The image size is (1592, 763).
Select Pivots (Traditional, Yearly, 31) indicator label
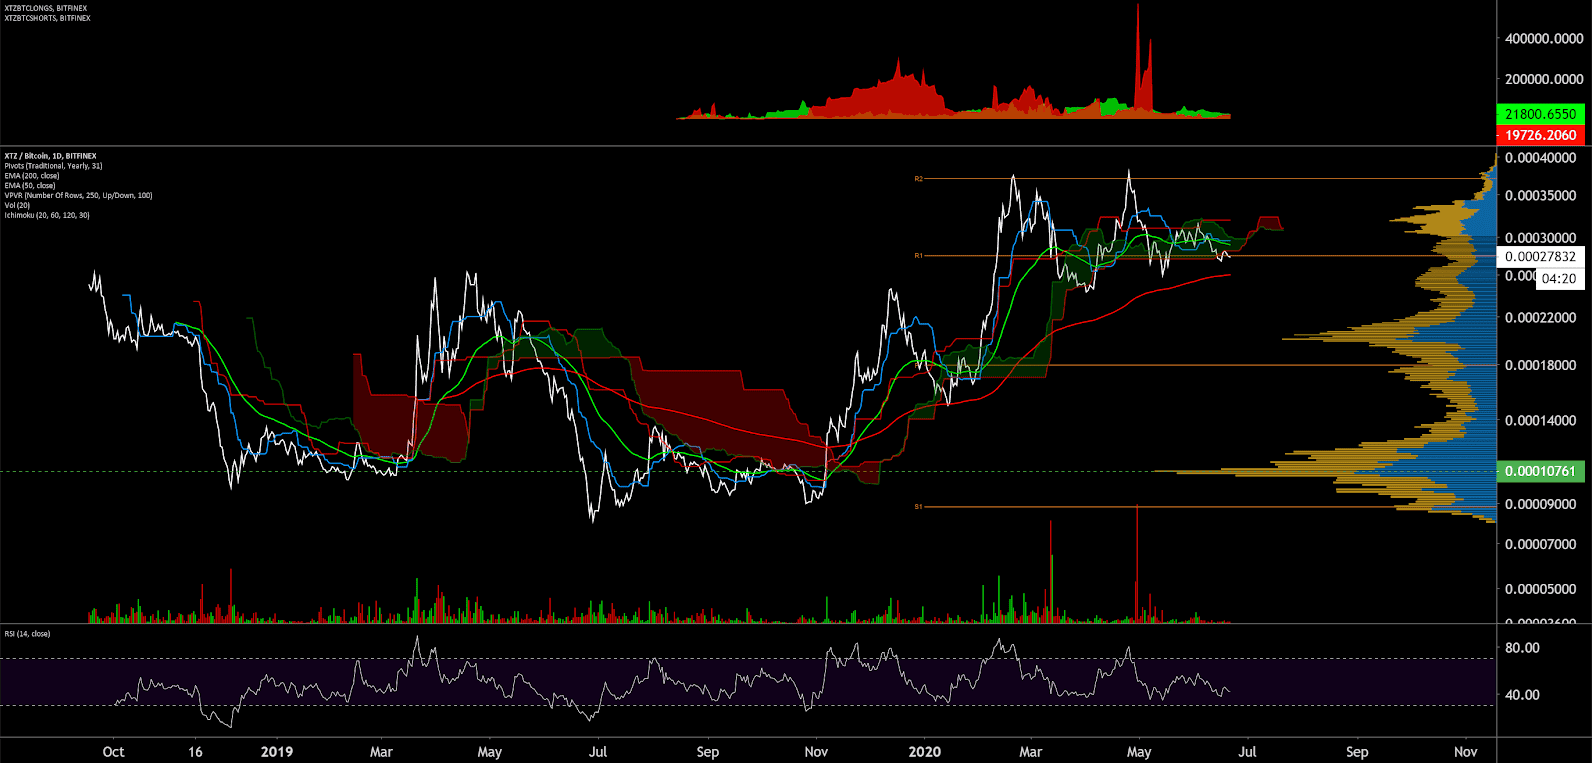coord(53,166)
